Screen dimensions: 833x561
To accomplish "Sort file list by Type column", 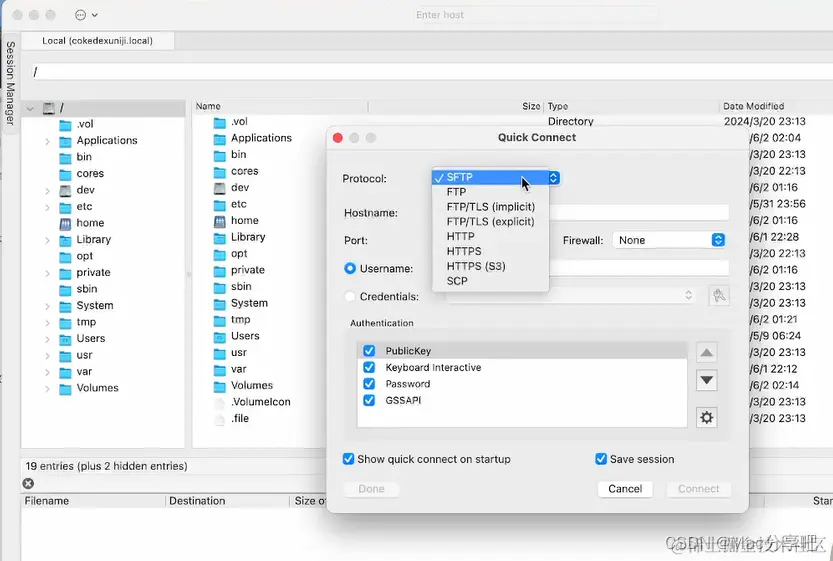I will (x=632, y=106).
